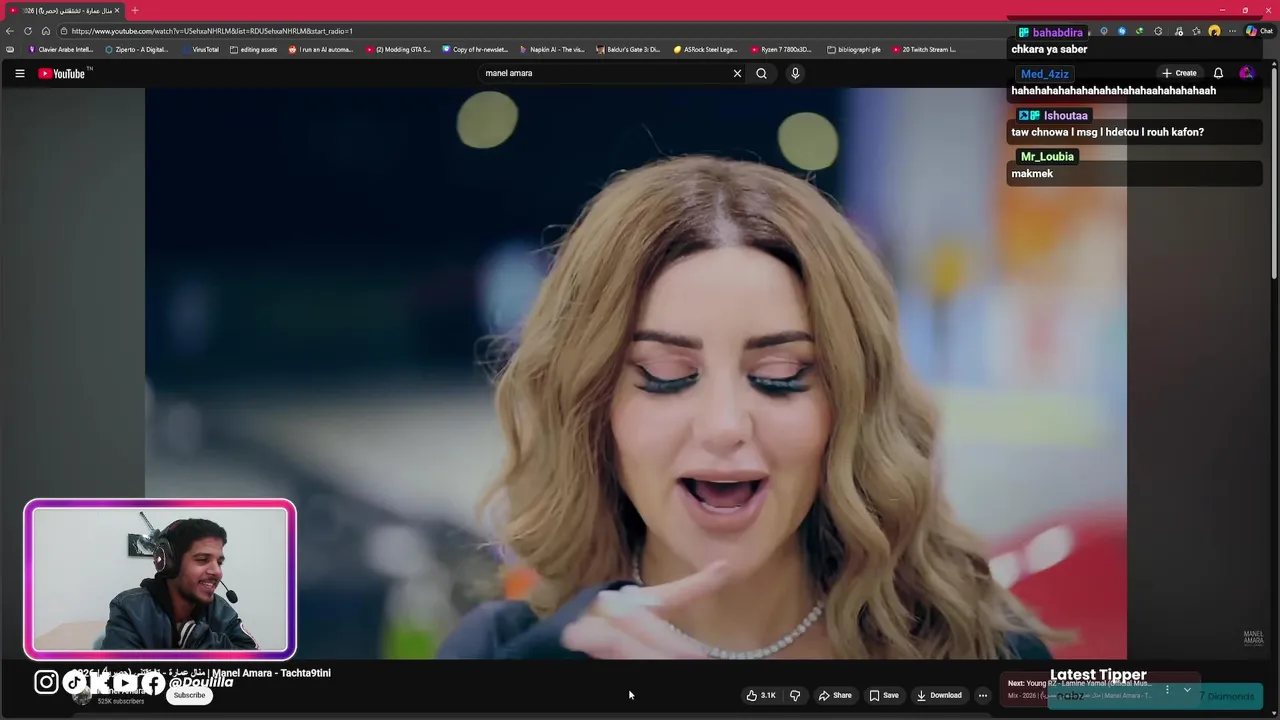1280x720 pixels.
Task: Open 'bibliographi pfe' bookmark folder
Action: [854, 49]
